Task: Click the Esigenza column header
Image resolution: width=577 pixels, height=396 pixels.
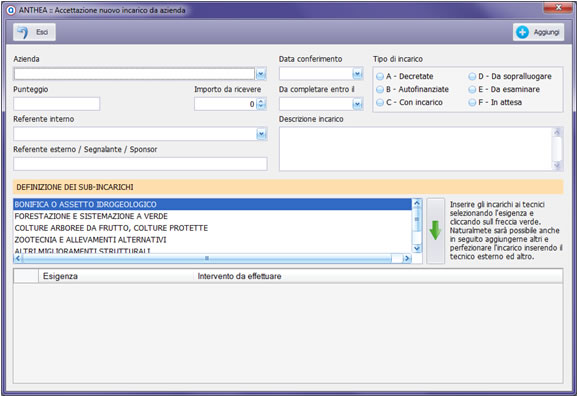Action: (x=116, y=276)
